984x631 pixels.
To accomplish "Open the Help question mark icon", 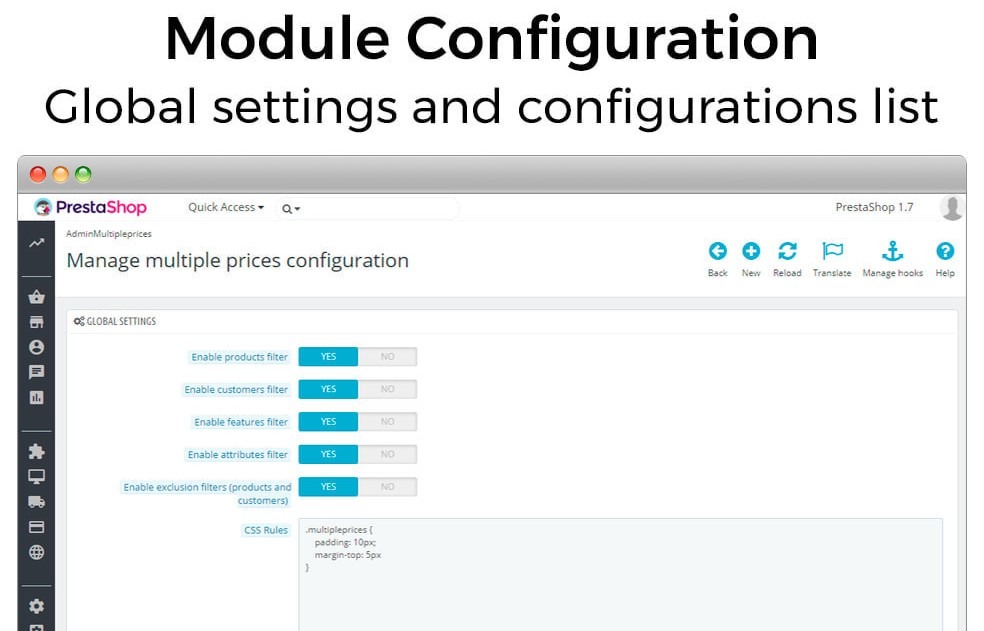I will coord(945,252).
